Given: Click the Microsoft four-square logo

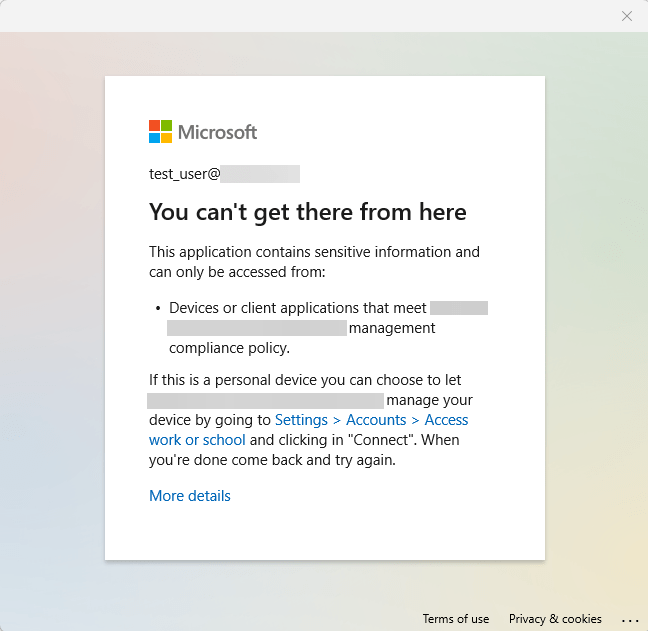Looking at the screenshot, I should 160,132.
